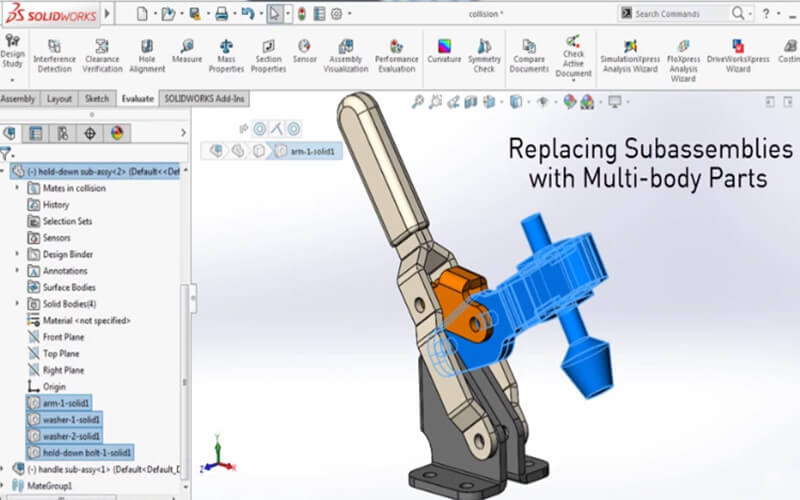Open the SOLIDWORKS menu flyout arrow

click(107, 14)
